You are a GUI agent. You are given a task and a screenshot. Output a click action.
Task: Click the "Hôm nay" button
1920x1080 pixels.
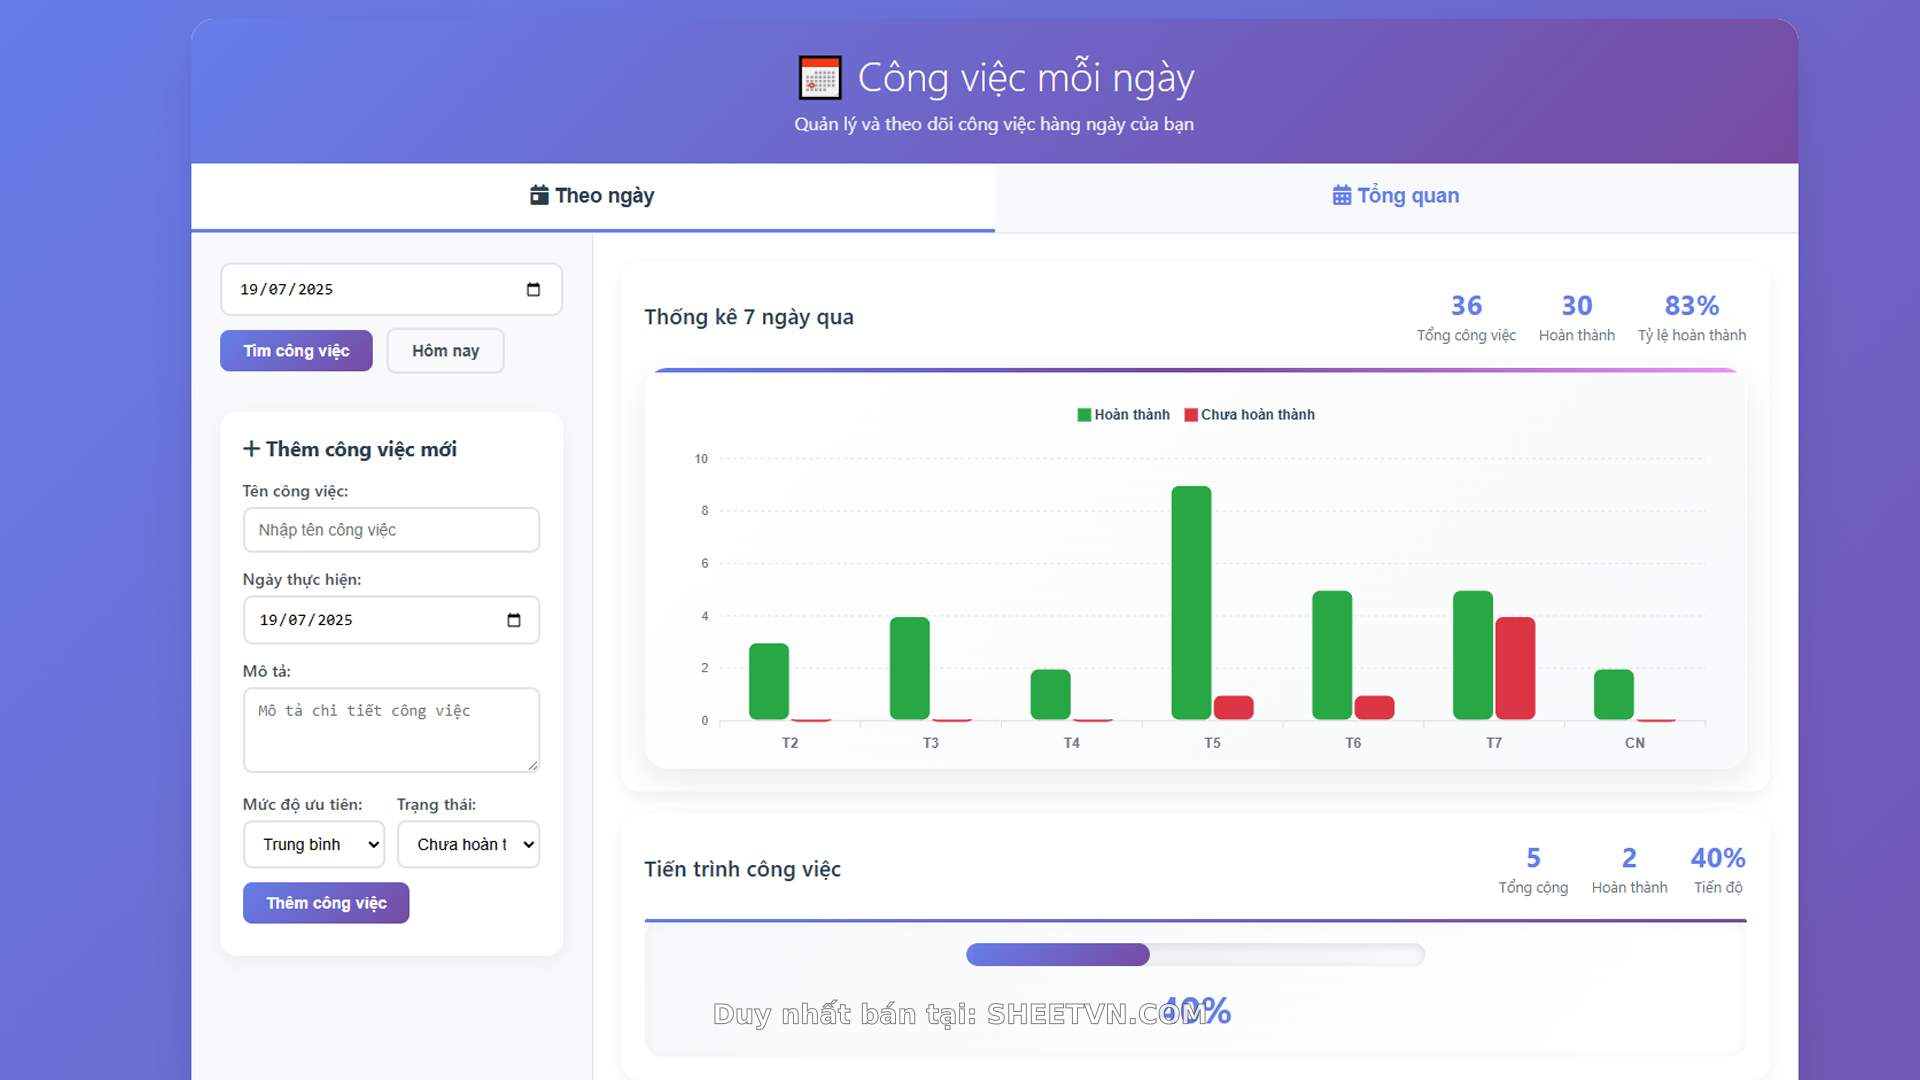click(x=445, y=350)
